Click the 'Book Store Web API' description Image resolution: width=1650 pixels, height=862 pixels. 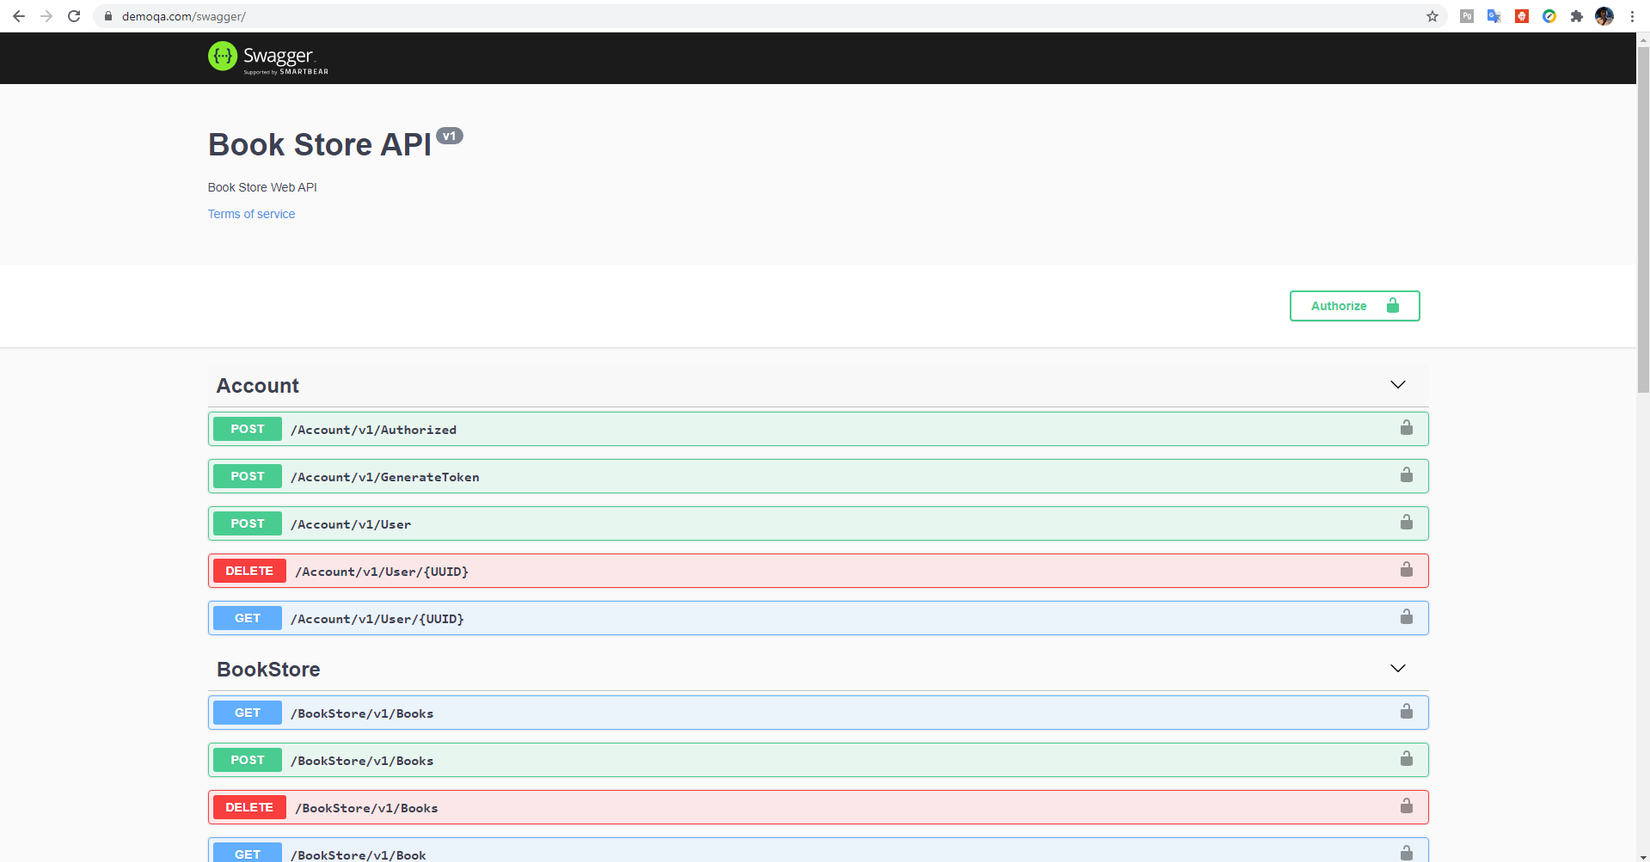tap(262, 187)
